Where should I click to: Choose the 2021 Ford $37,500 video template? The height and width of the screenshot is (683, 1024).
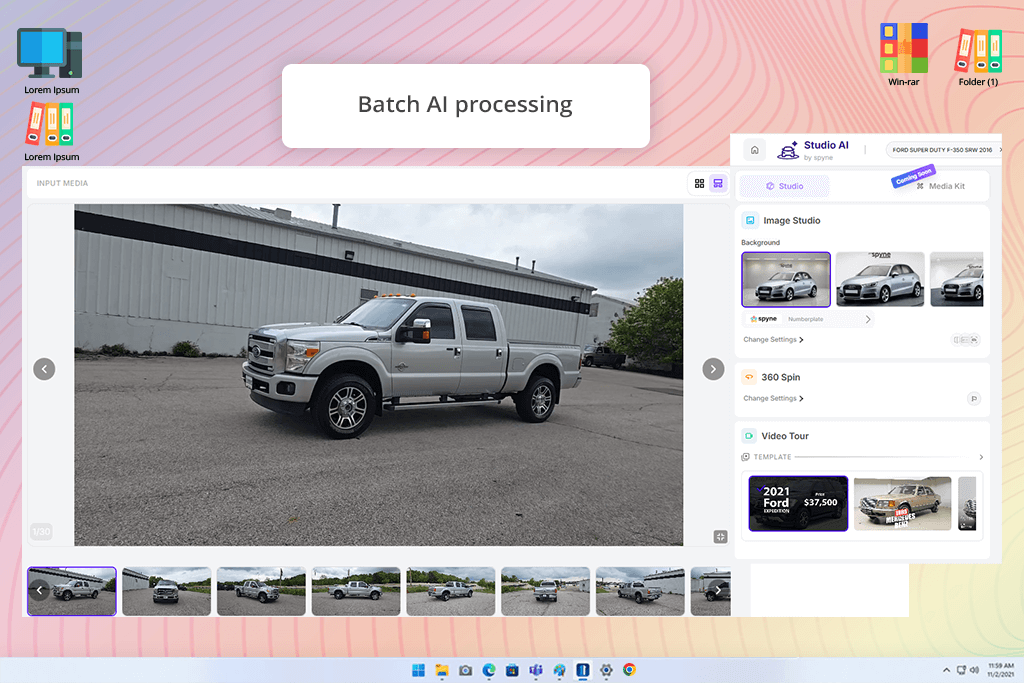798,503
